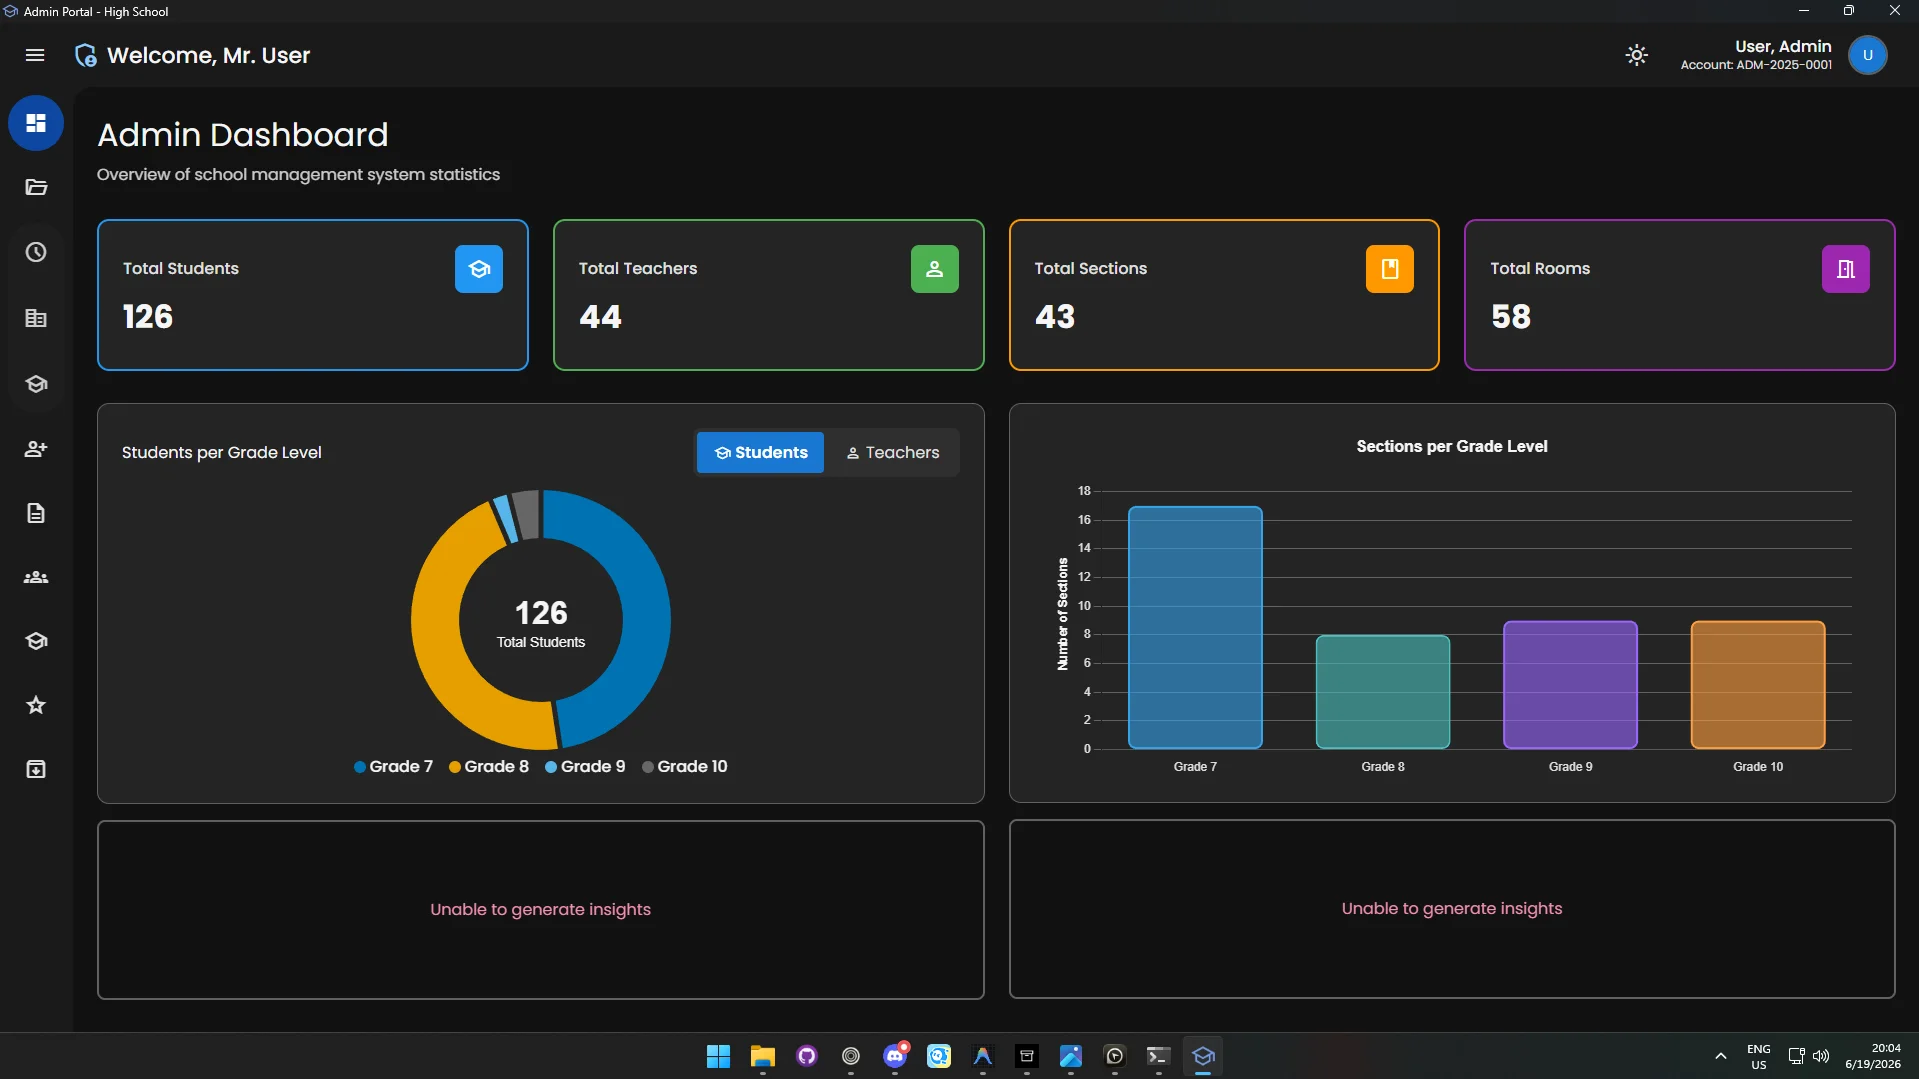This screenshot has width=1919, height=1079.
Task: Toggle Grade 7 legend in donut chart
Action: pos(393,767)
